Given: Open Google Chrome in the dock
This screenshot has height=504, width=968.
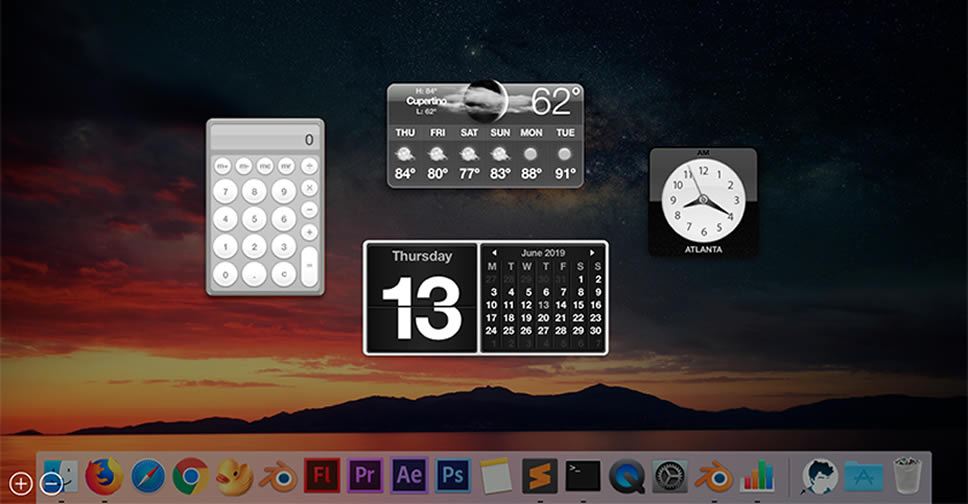Looking at the screenshot, I should tap(190, 476).
